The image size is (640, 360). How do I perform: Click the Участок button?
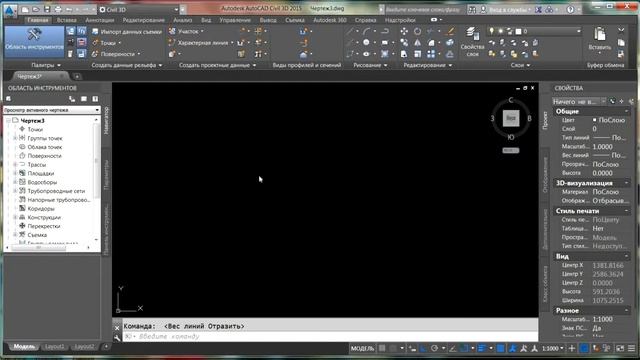click(x=186, y=31)
